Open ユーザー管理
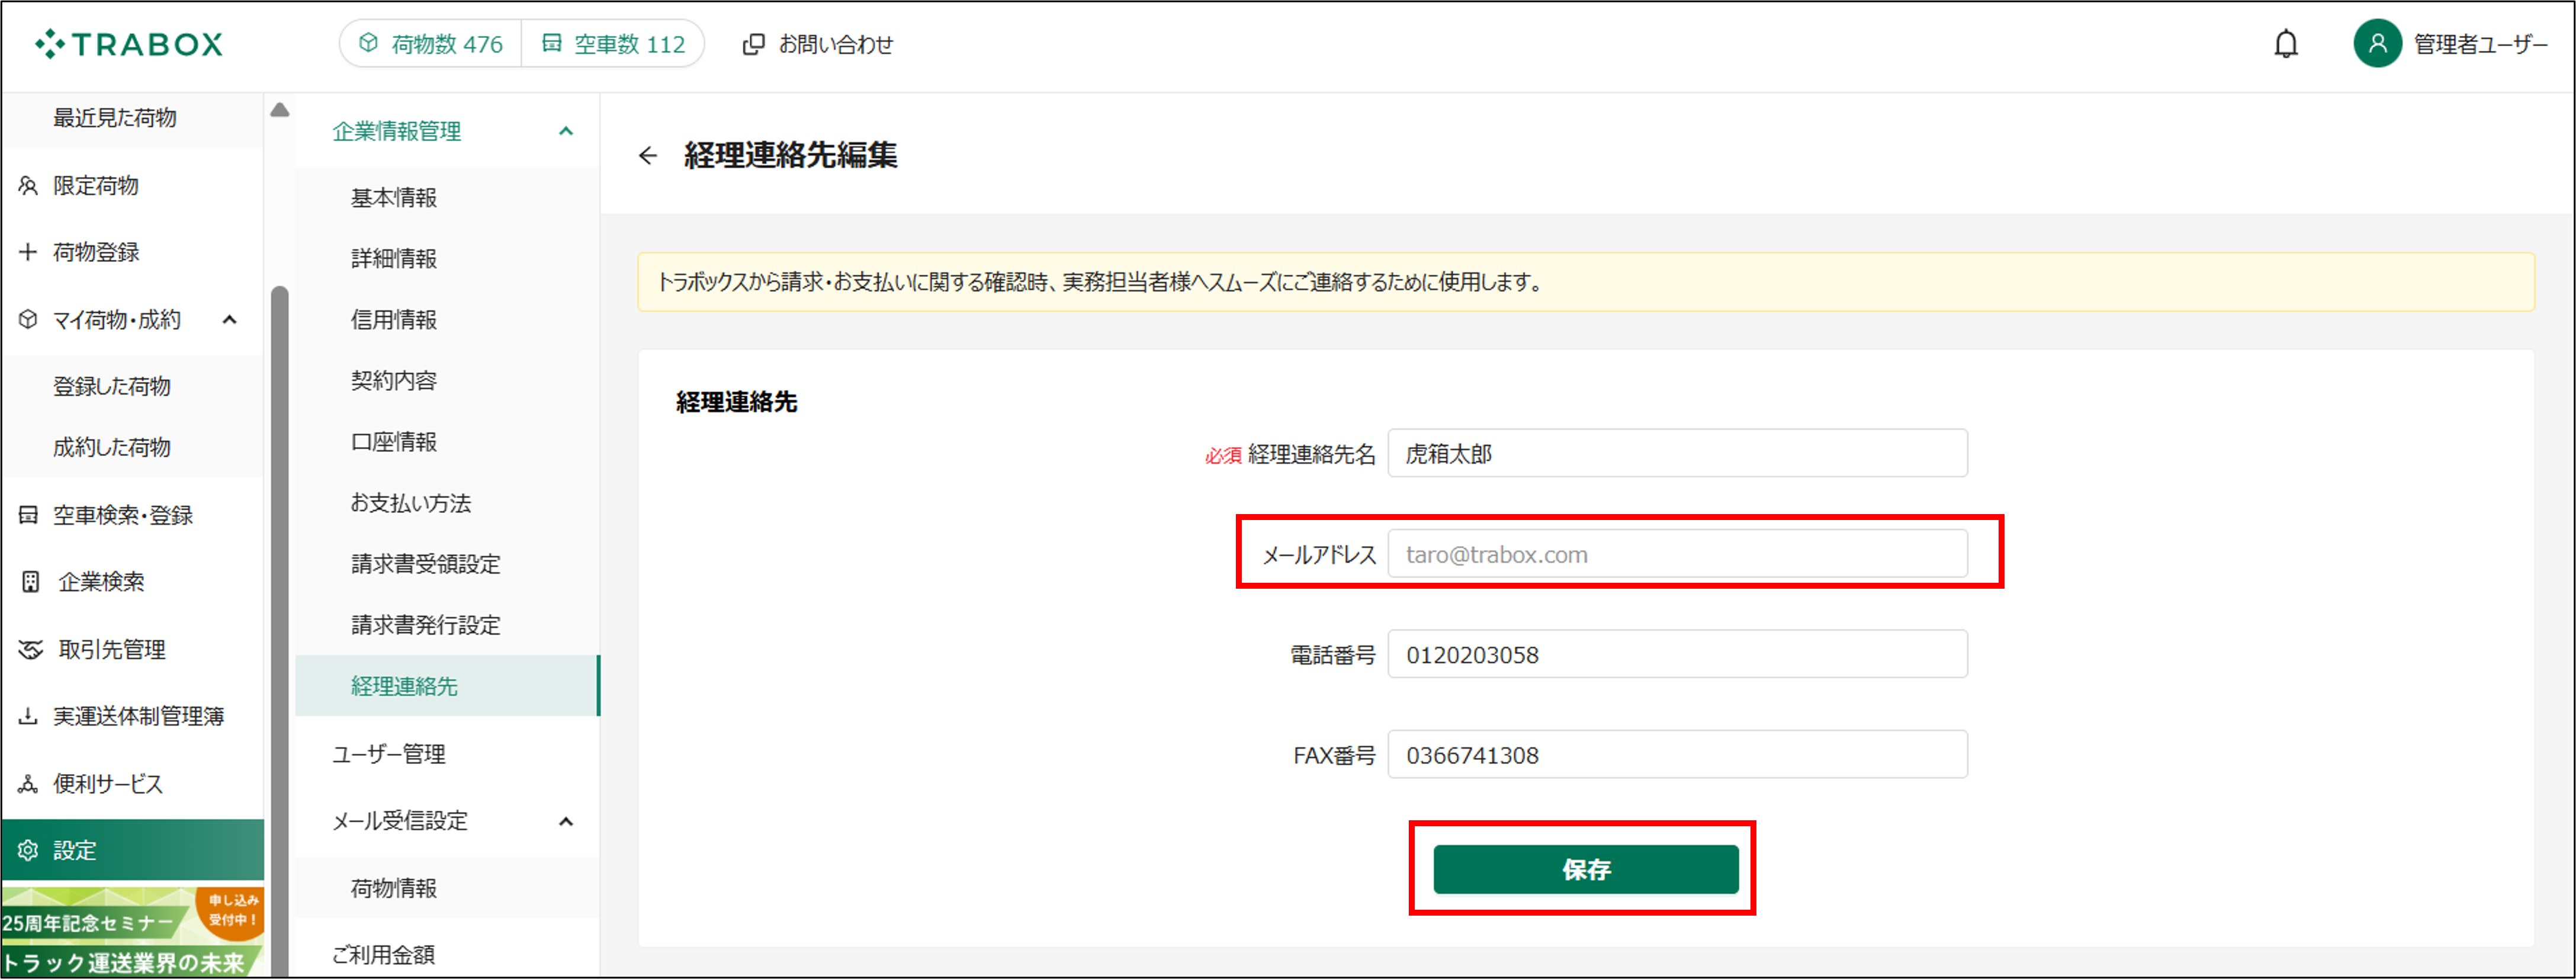This screenshot has width=2576, height=979. [389, 754]
